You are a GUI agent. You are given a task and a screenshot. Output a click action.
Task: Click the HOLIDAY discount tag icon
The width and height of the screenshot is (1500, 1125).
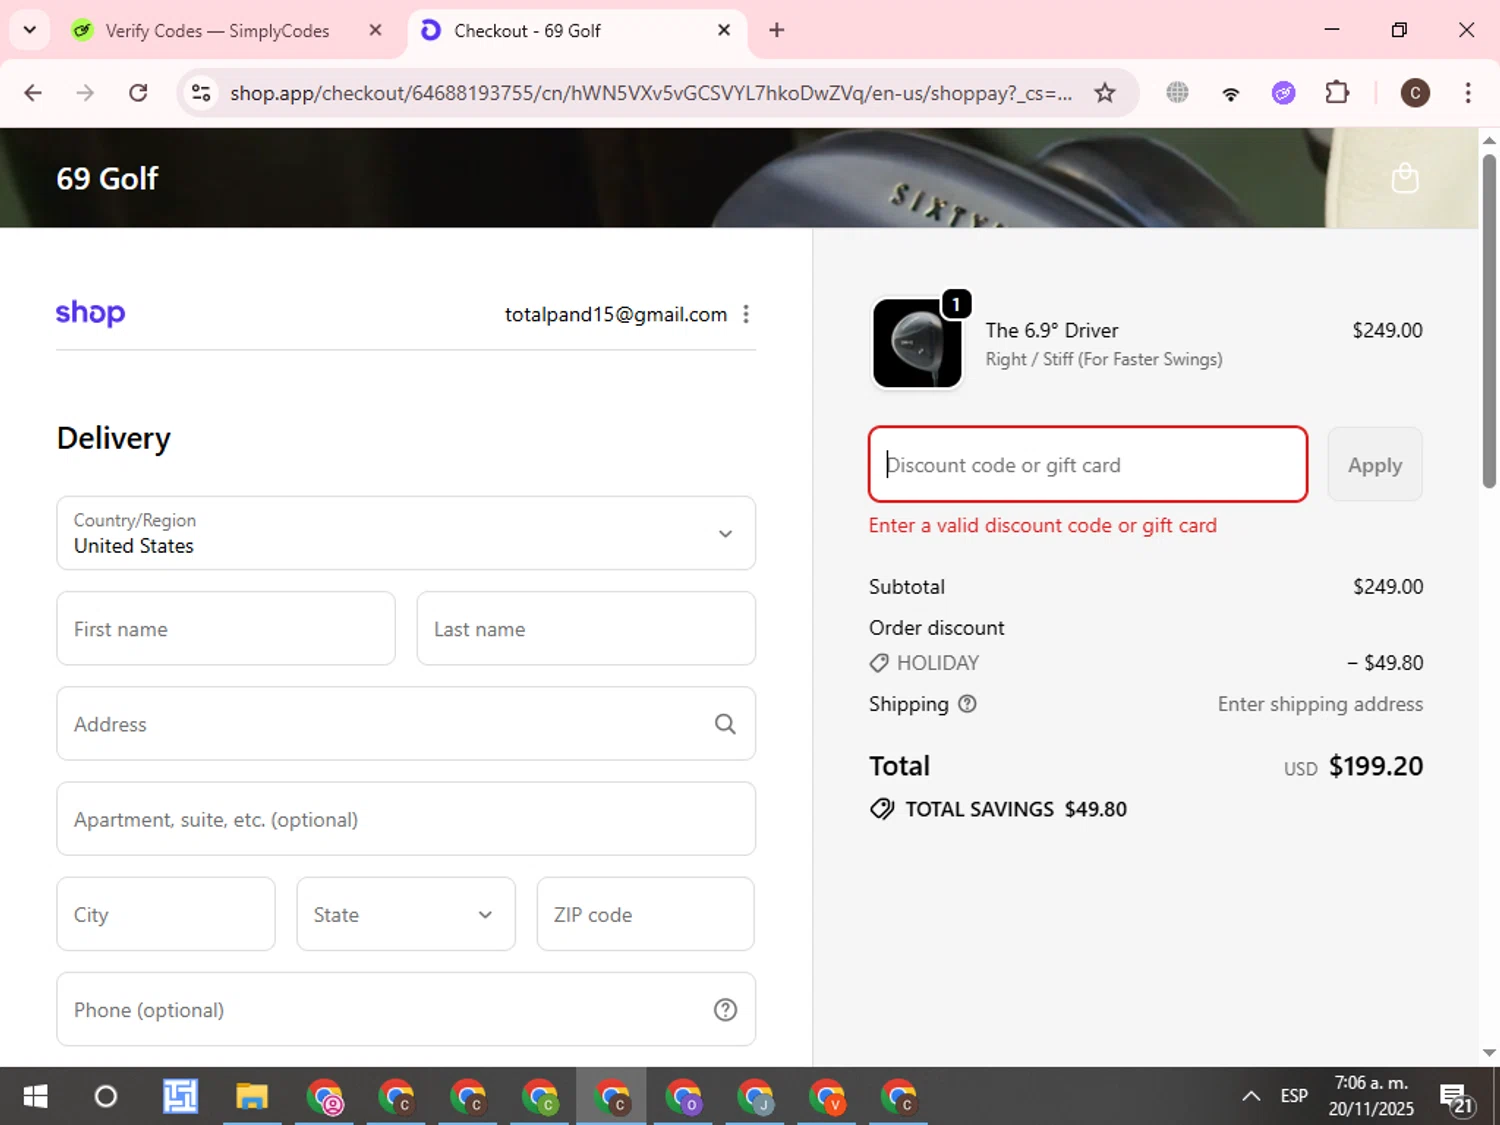click(x=879, y=663)
